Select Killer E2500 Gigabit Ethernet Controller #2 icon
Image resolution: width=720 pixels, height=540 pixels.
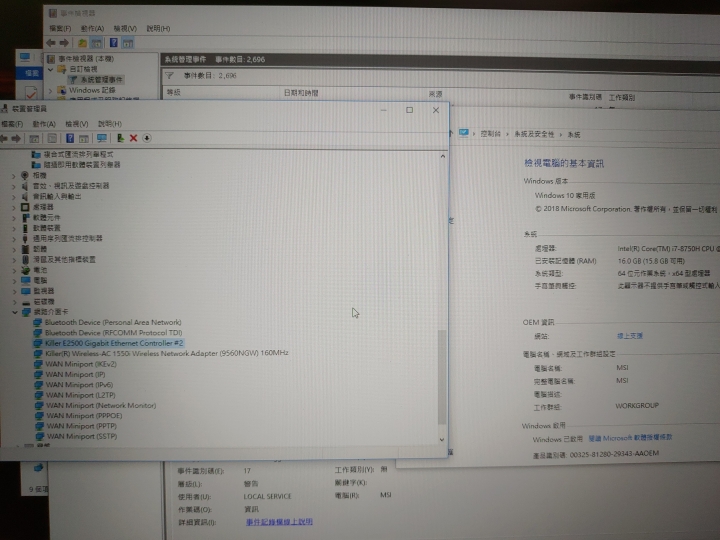pos(38,343)
